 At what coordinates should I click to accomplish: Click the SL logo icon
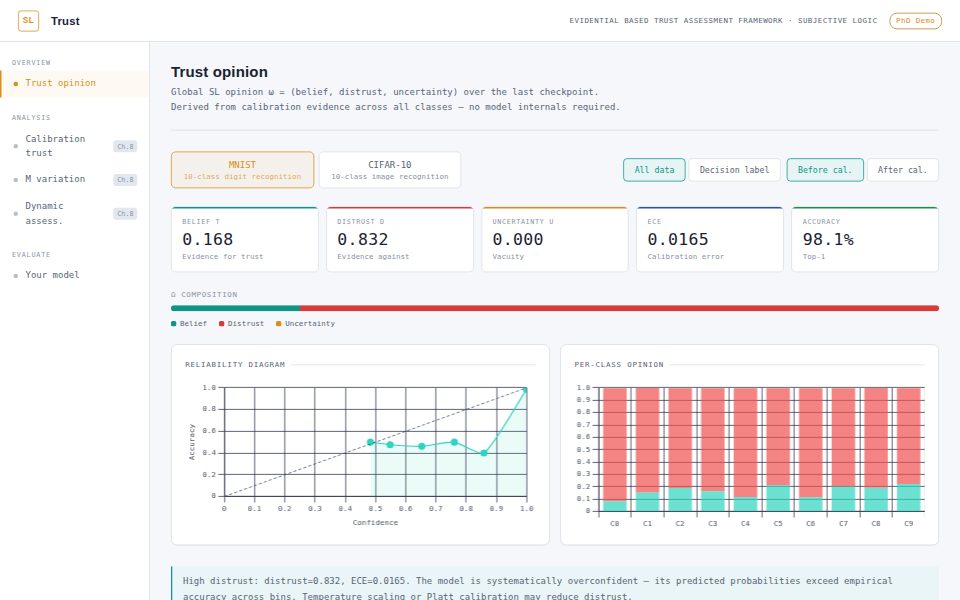[x=28, y=21]
